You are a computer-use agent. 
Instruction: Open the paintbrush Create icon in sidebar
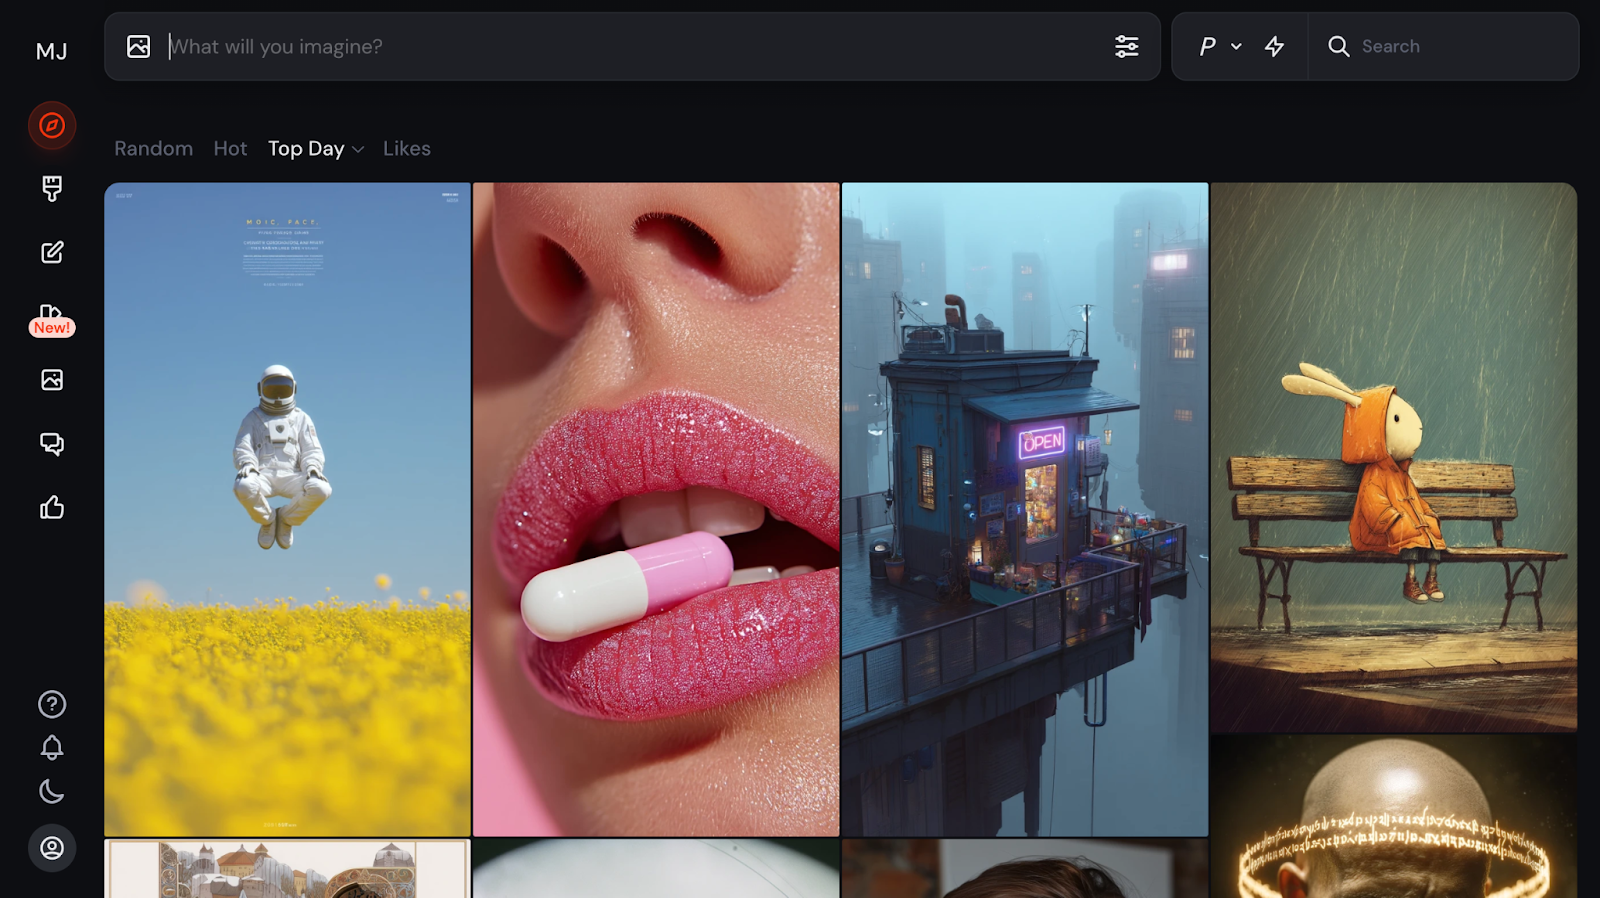[52, 188]
